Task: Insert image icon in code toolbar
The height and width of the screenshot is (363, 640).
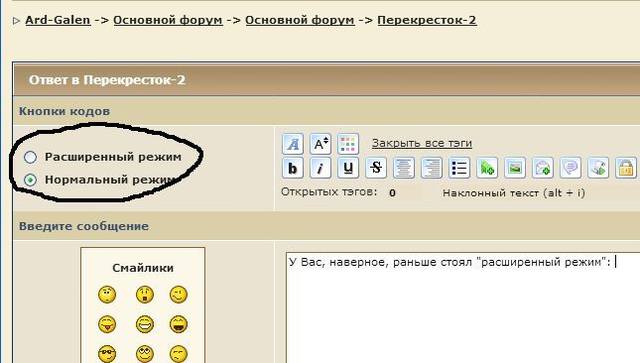Action: pyautogui.click(x=515, y=168)
